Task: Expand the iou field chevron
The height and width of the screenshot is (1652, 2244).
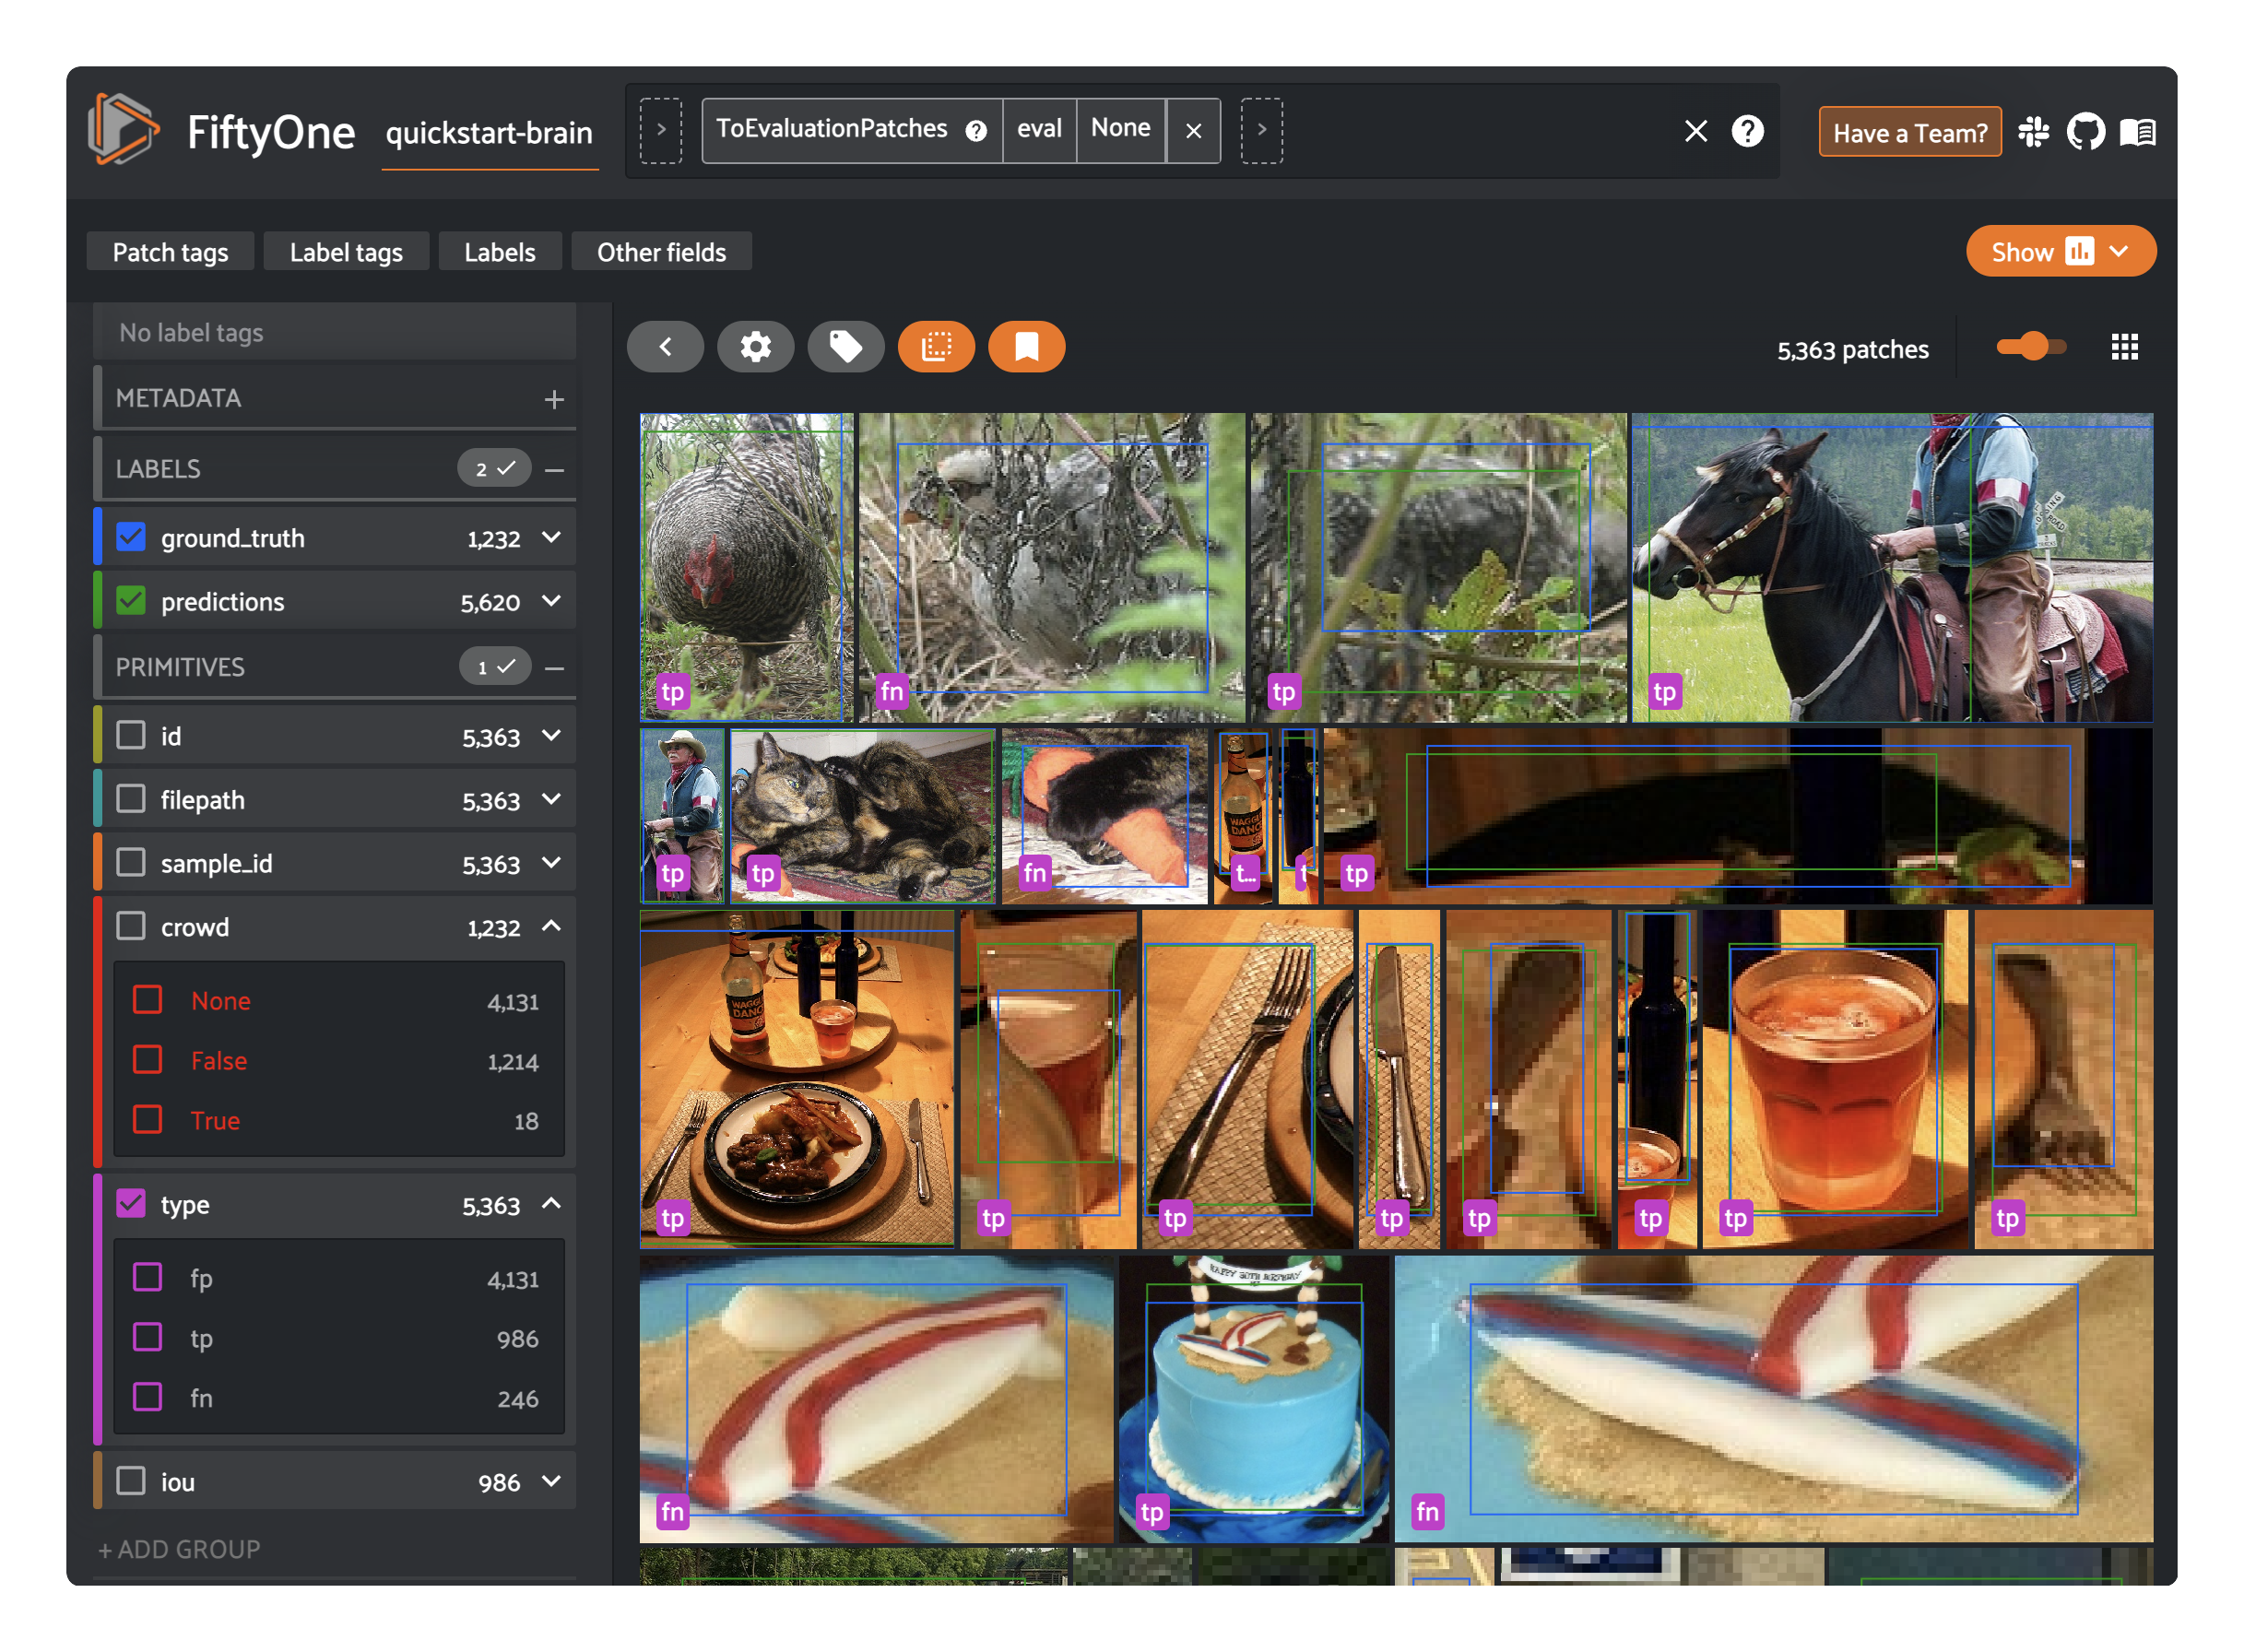Action: (x=551, y=1480)
